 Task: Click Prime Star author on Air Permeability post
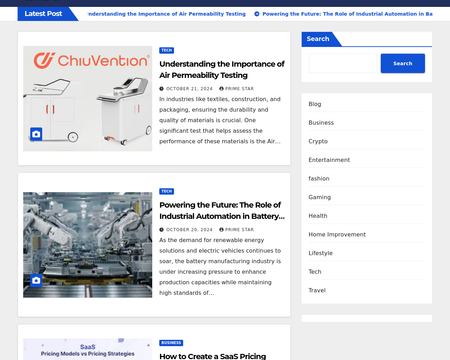click(239, 89)
